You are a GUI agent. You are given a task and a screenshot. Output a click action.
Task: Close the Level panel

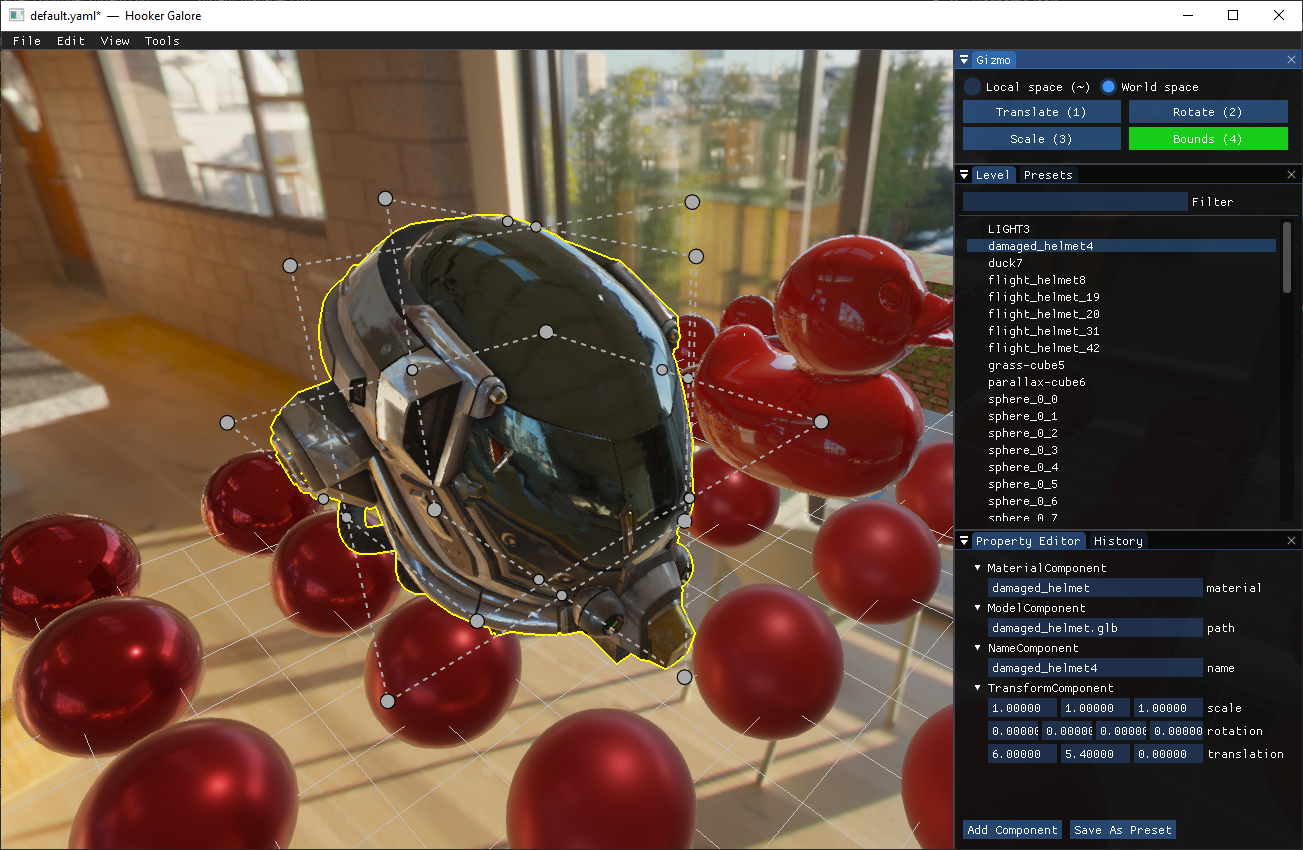(x=1291, y=175)
